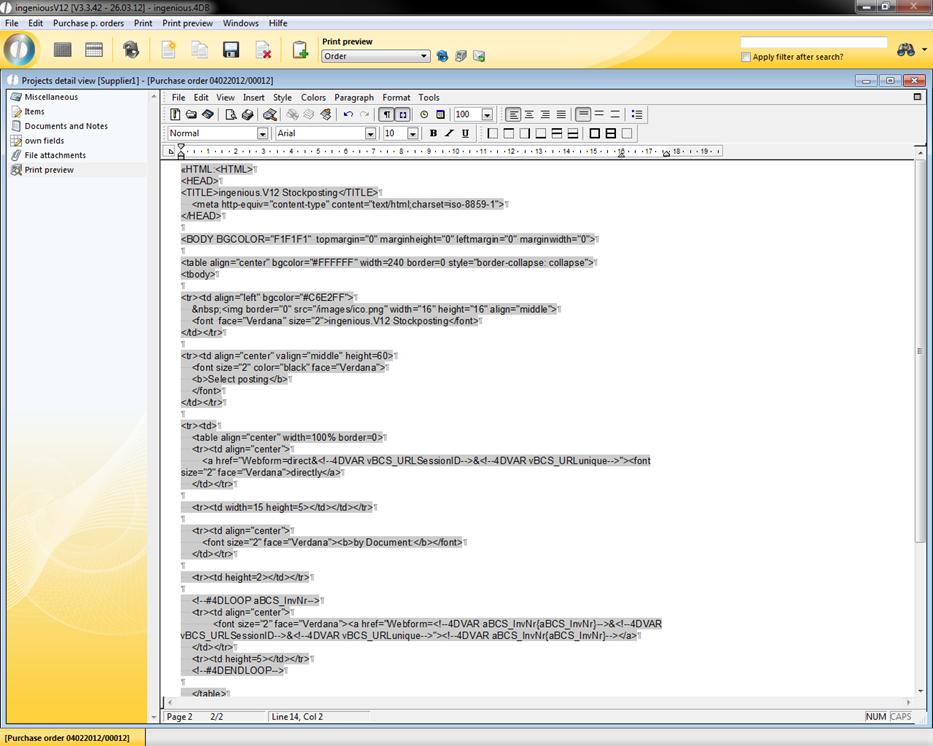Insert a bullet list
The height and width of the screenshot is (746, 933).
637,115
